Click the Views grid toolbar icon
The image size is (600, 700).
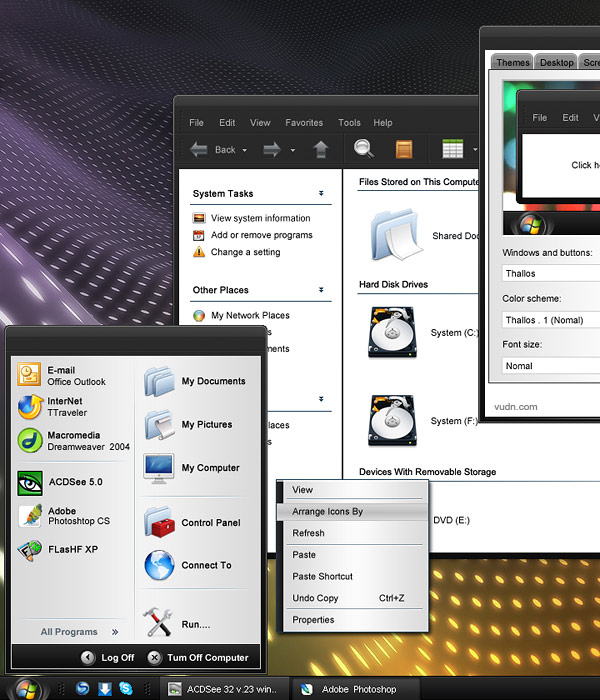tap(453, 149)
